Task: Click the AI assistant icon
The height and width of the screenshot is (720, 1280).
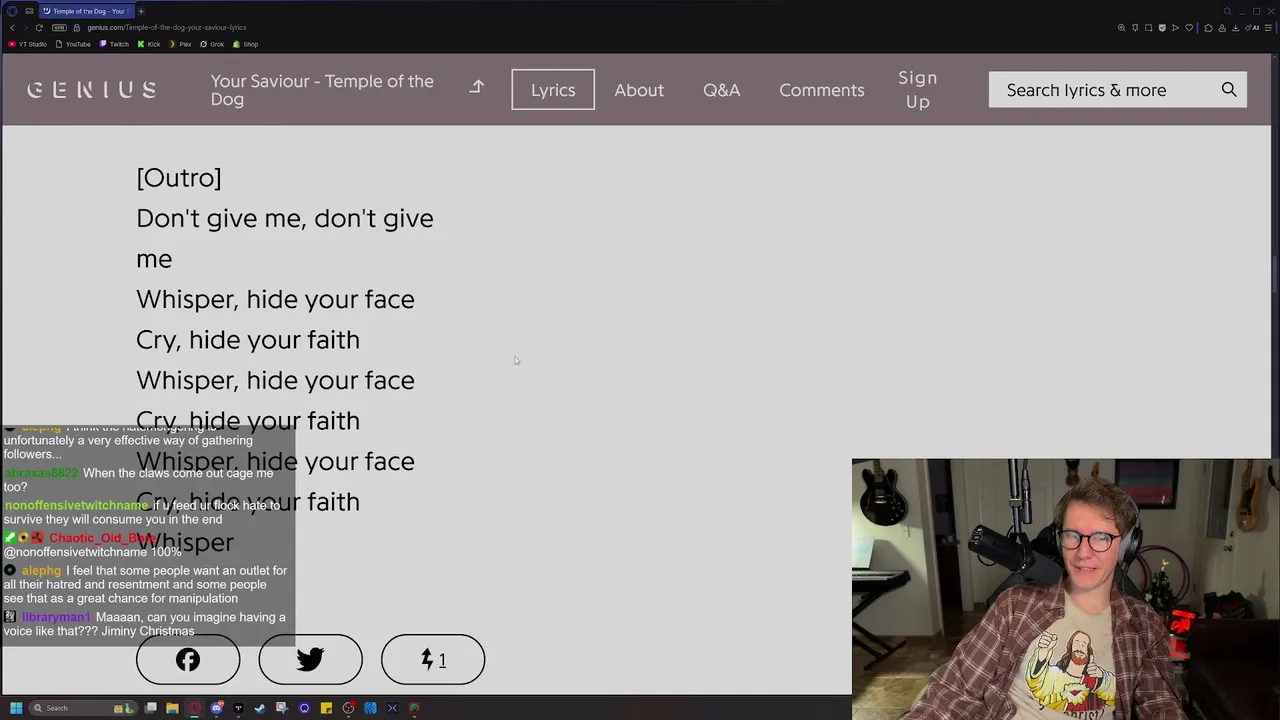Action: coord(1252,27)
